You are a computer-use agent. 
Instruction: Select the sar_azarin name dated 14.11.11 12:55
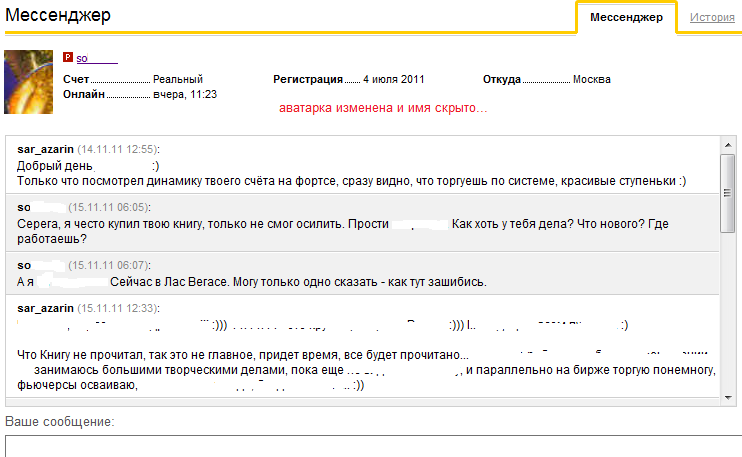tap(45, 149)
